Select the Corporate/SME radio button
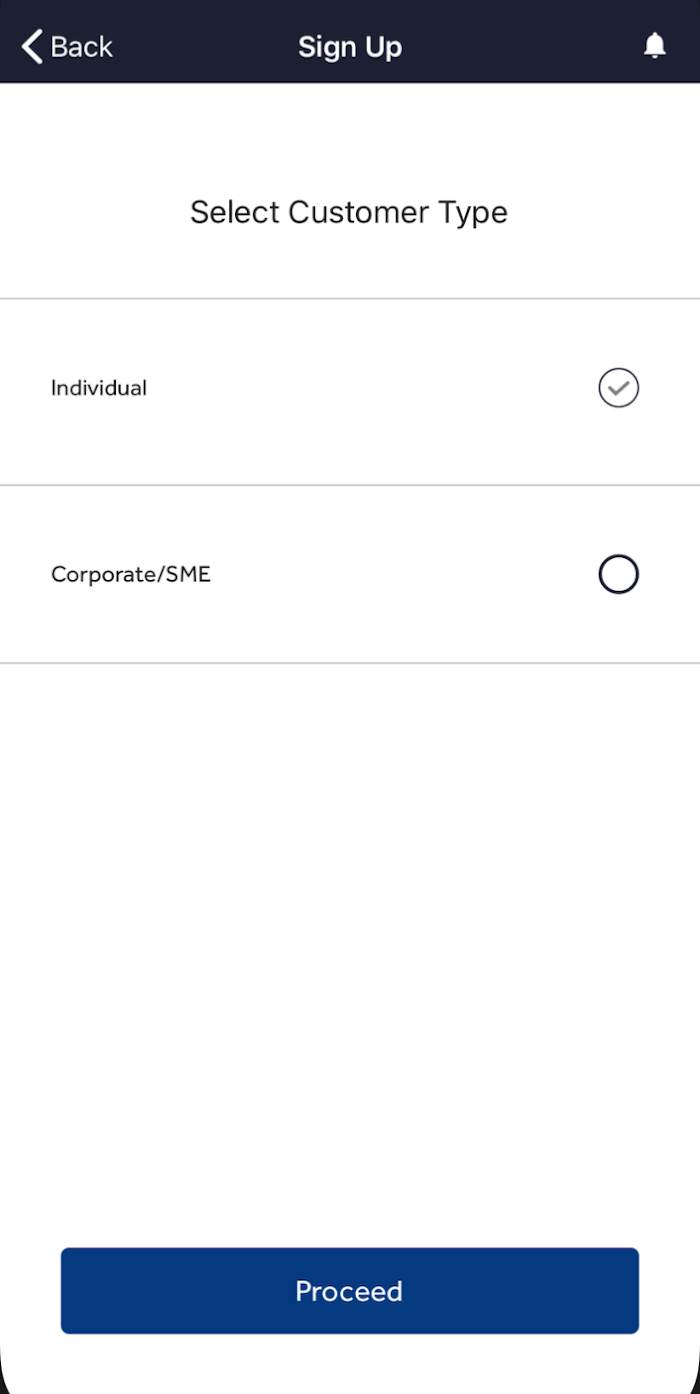Viewport: 700px width, 1394px height. coord(618,574)
